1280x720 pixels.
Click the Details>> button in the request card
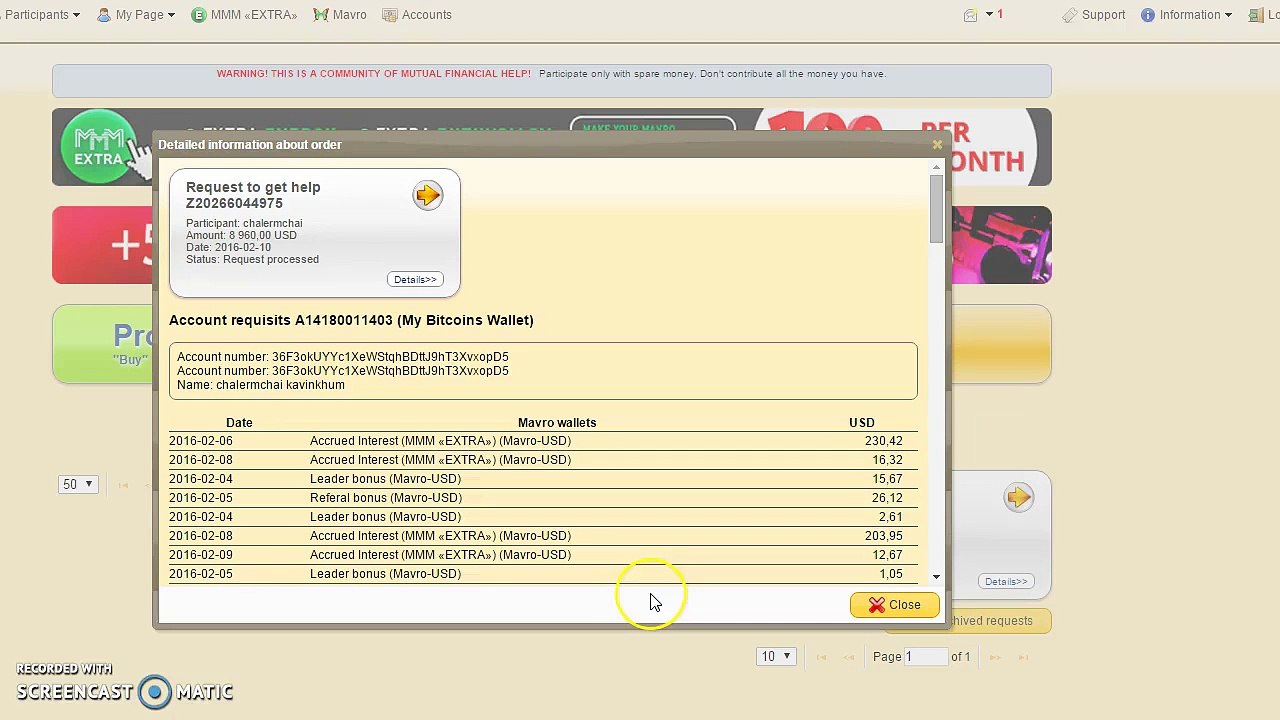[x=415, y=279]
